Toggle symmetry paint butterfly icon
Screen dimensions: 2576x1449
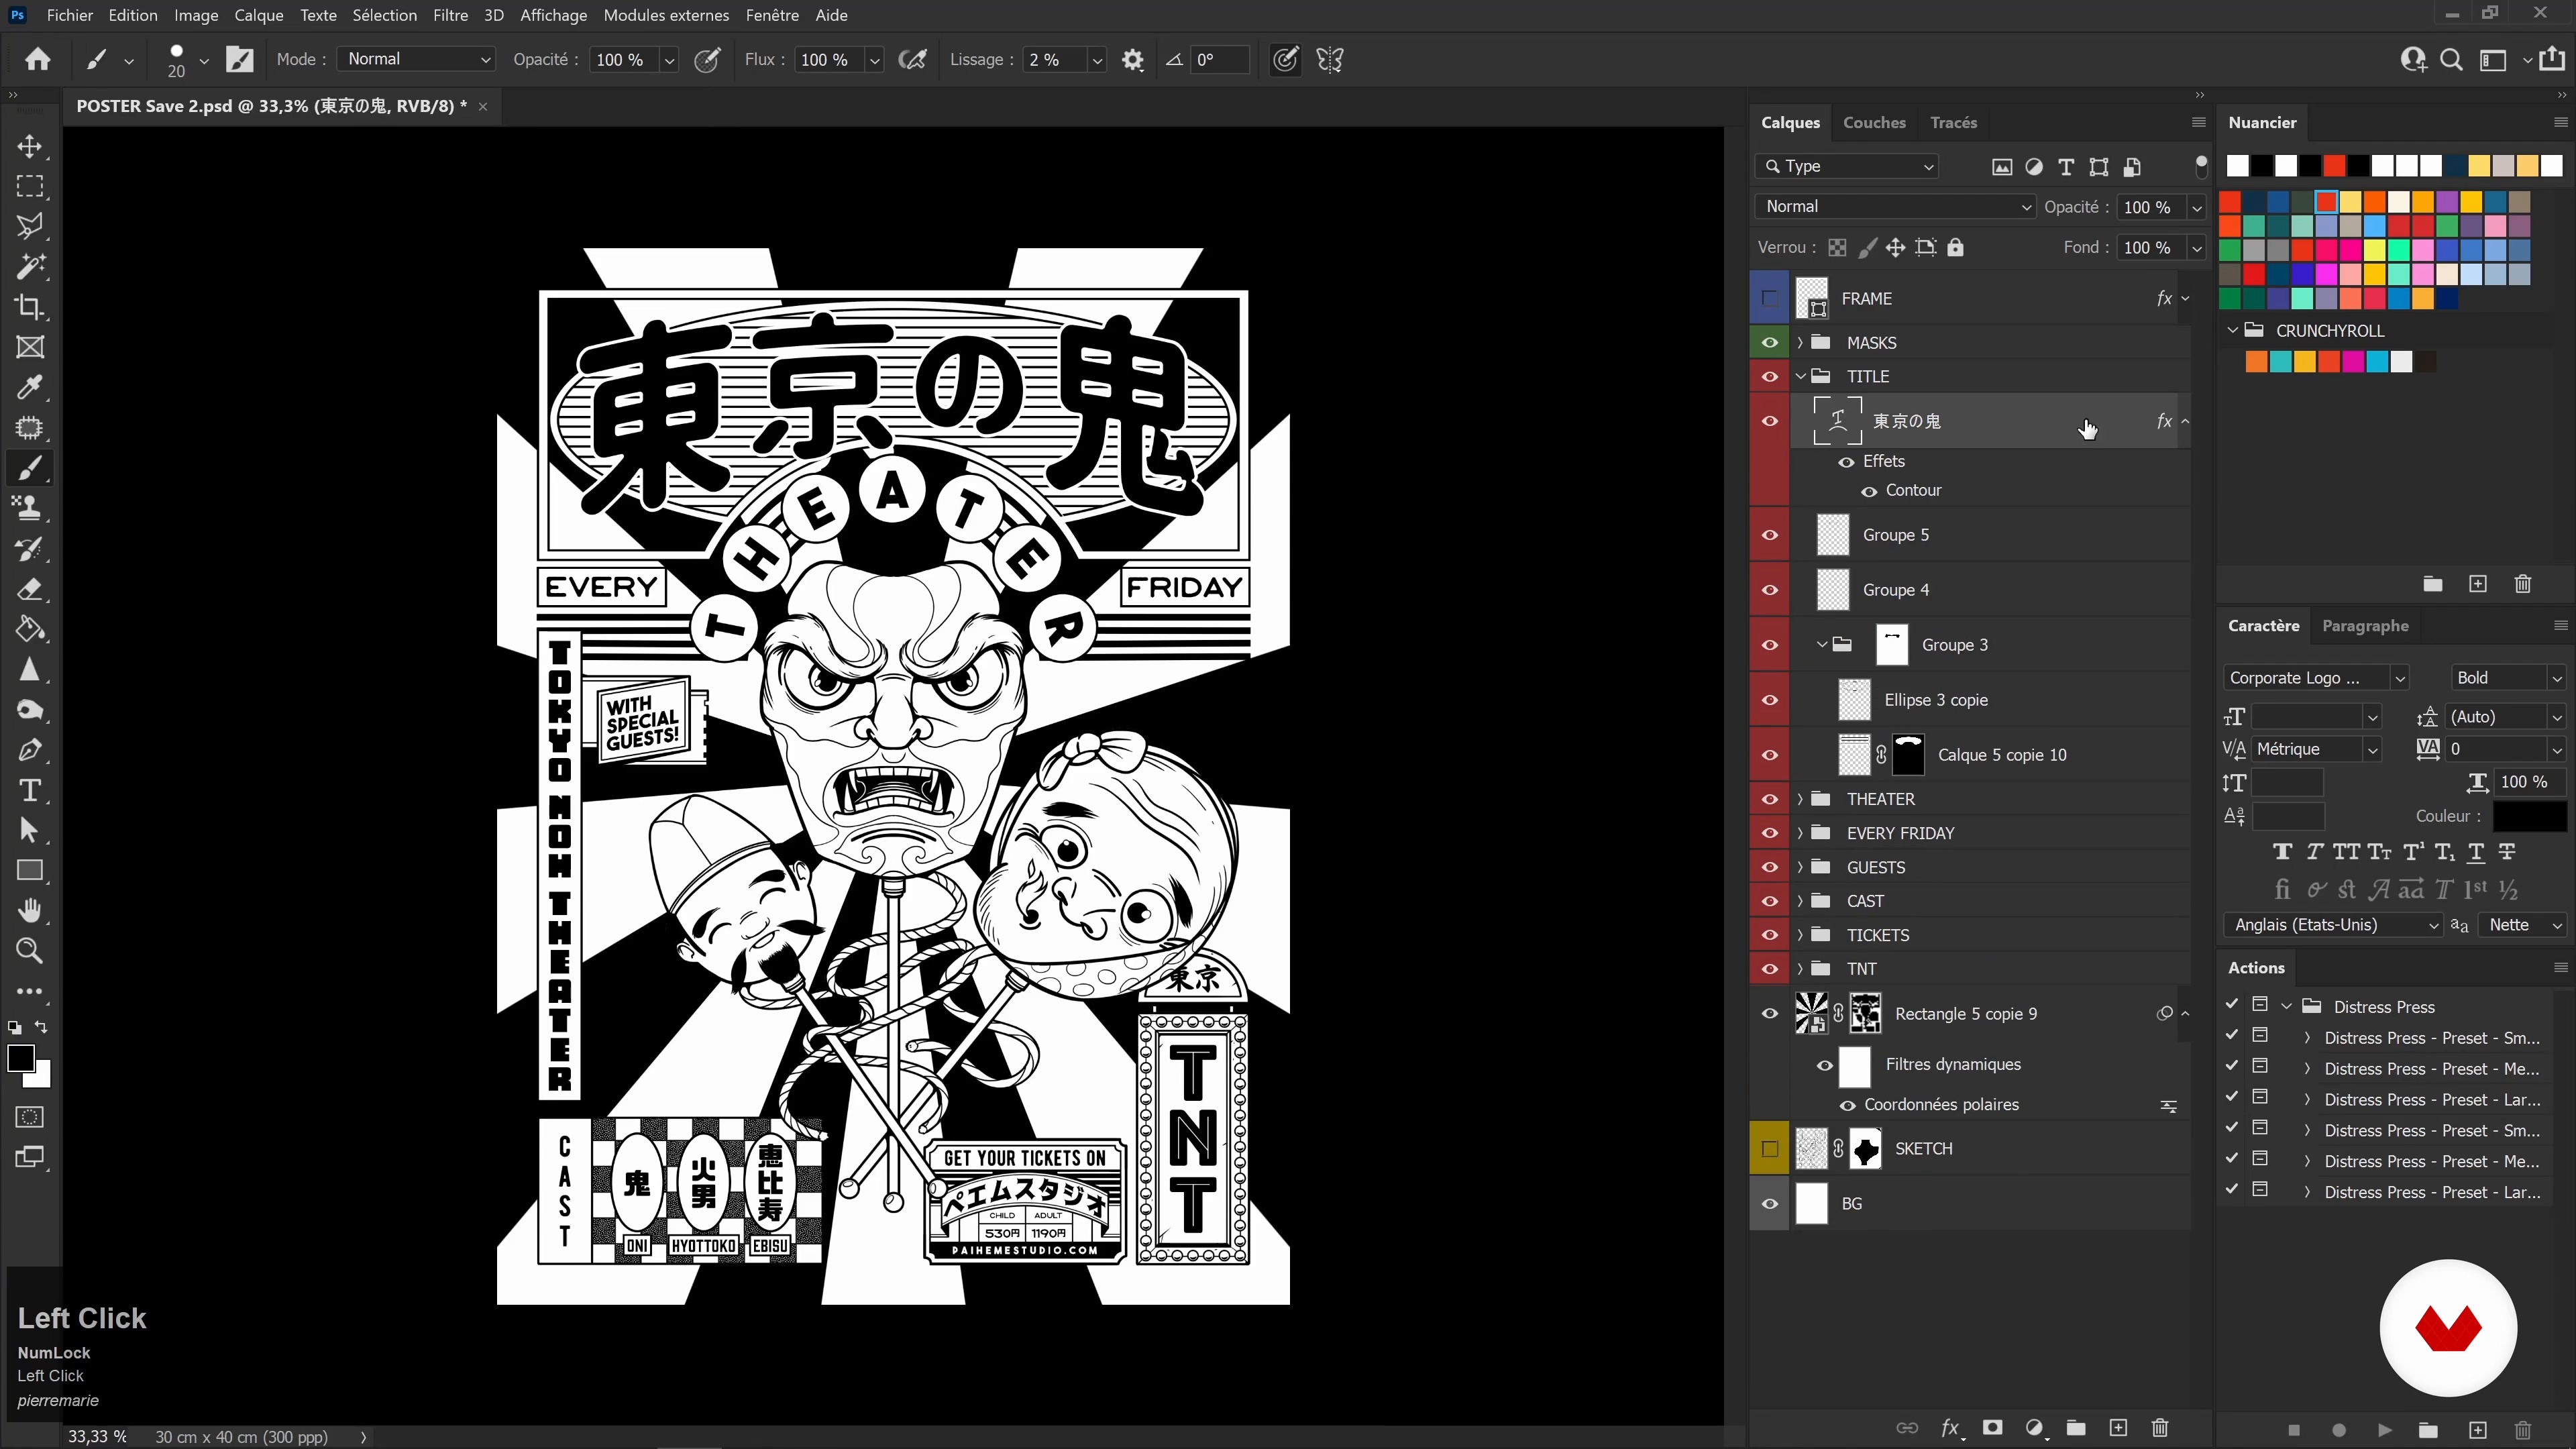(x=1330, y=60)
